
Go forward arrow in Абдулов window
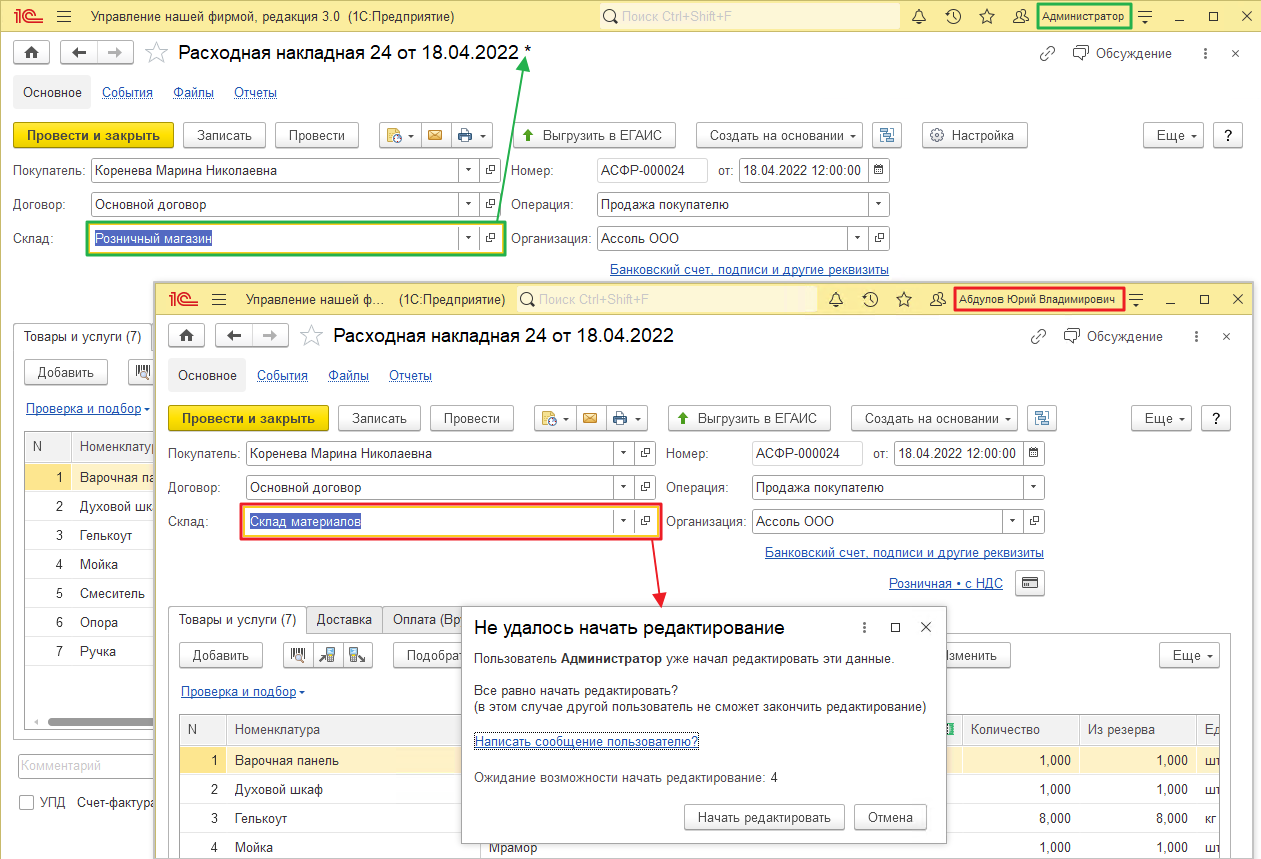270,336
